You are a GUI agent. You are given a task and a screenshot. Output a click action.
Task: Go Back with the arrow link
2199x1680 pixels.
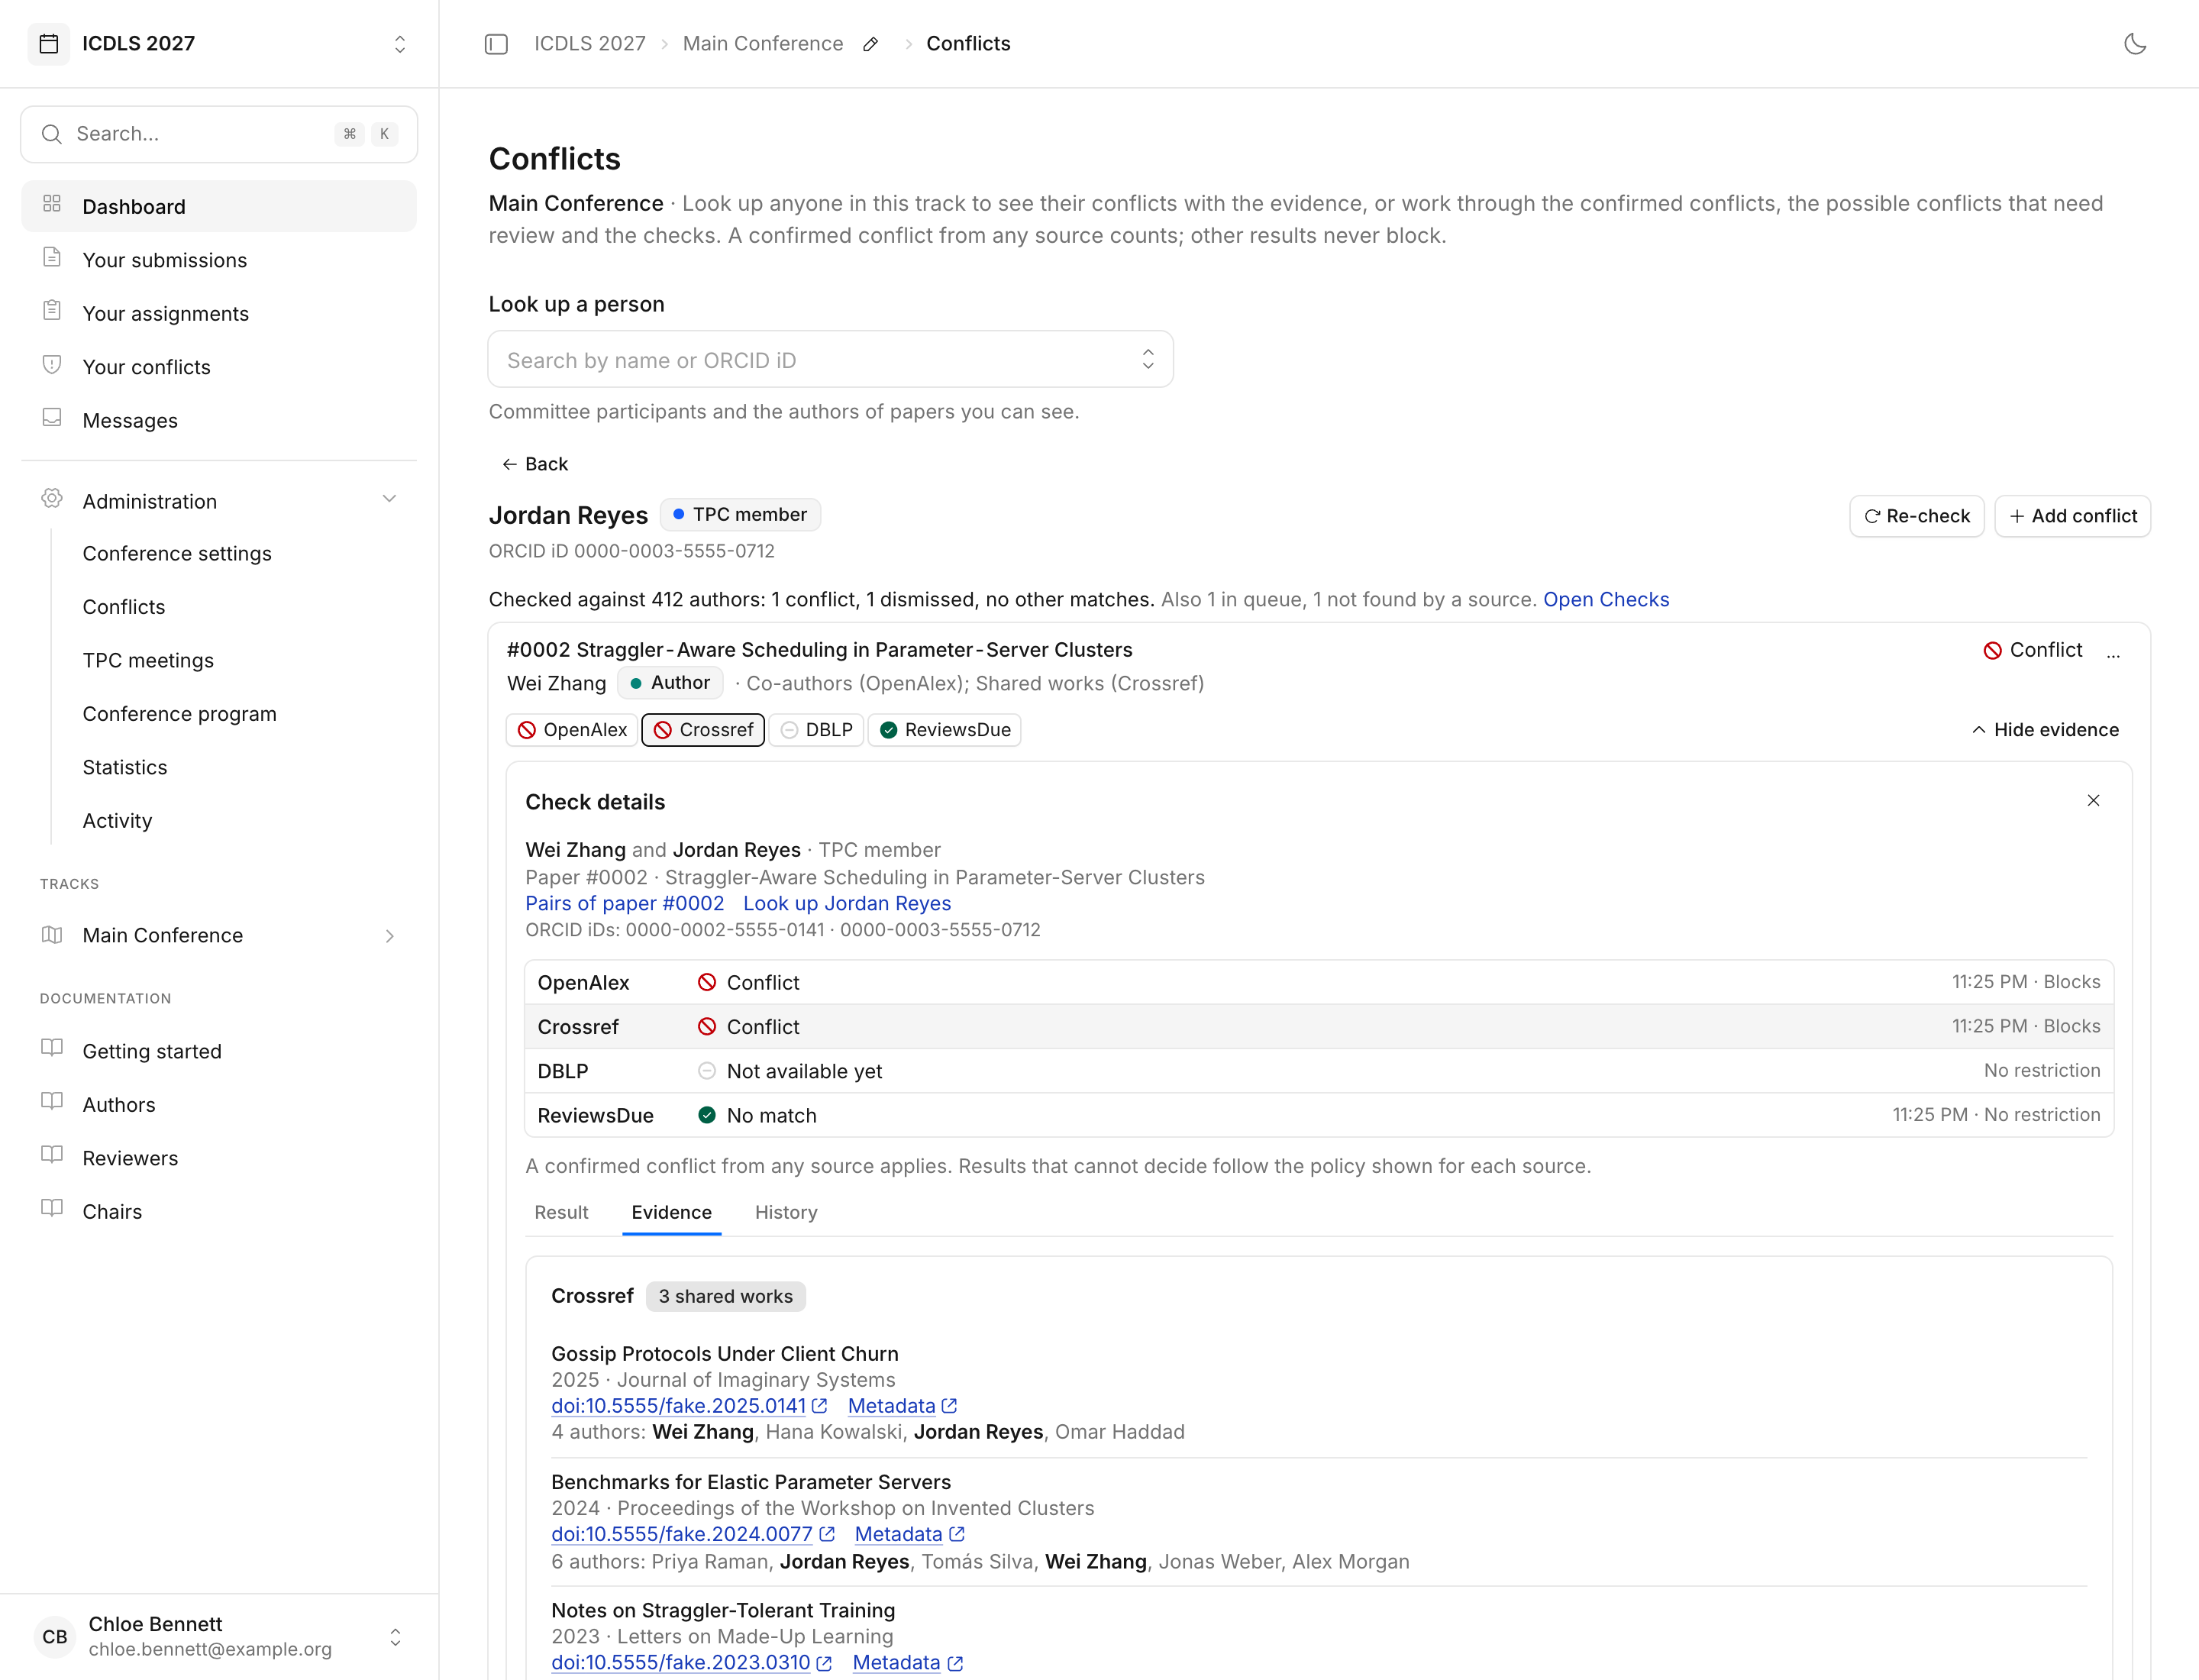[x=534, y=464]
